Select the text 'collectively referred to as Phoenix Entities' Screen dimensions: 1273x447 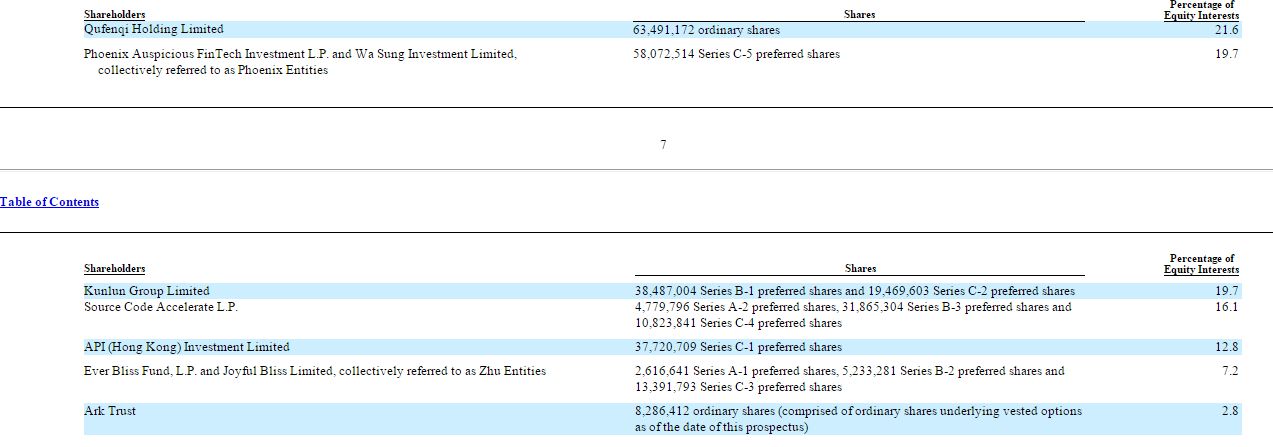(212, 70)
